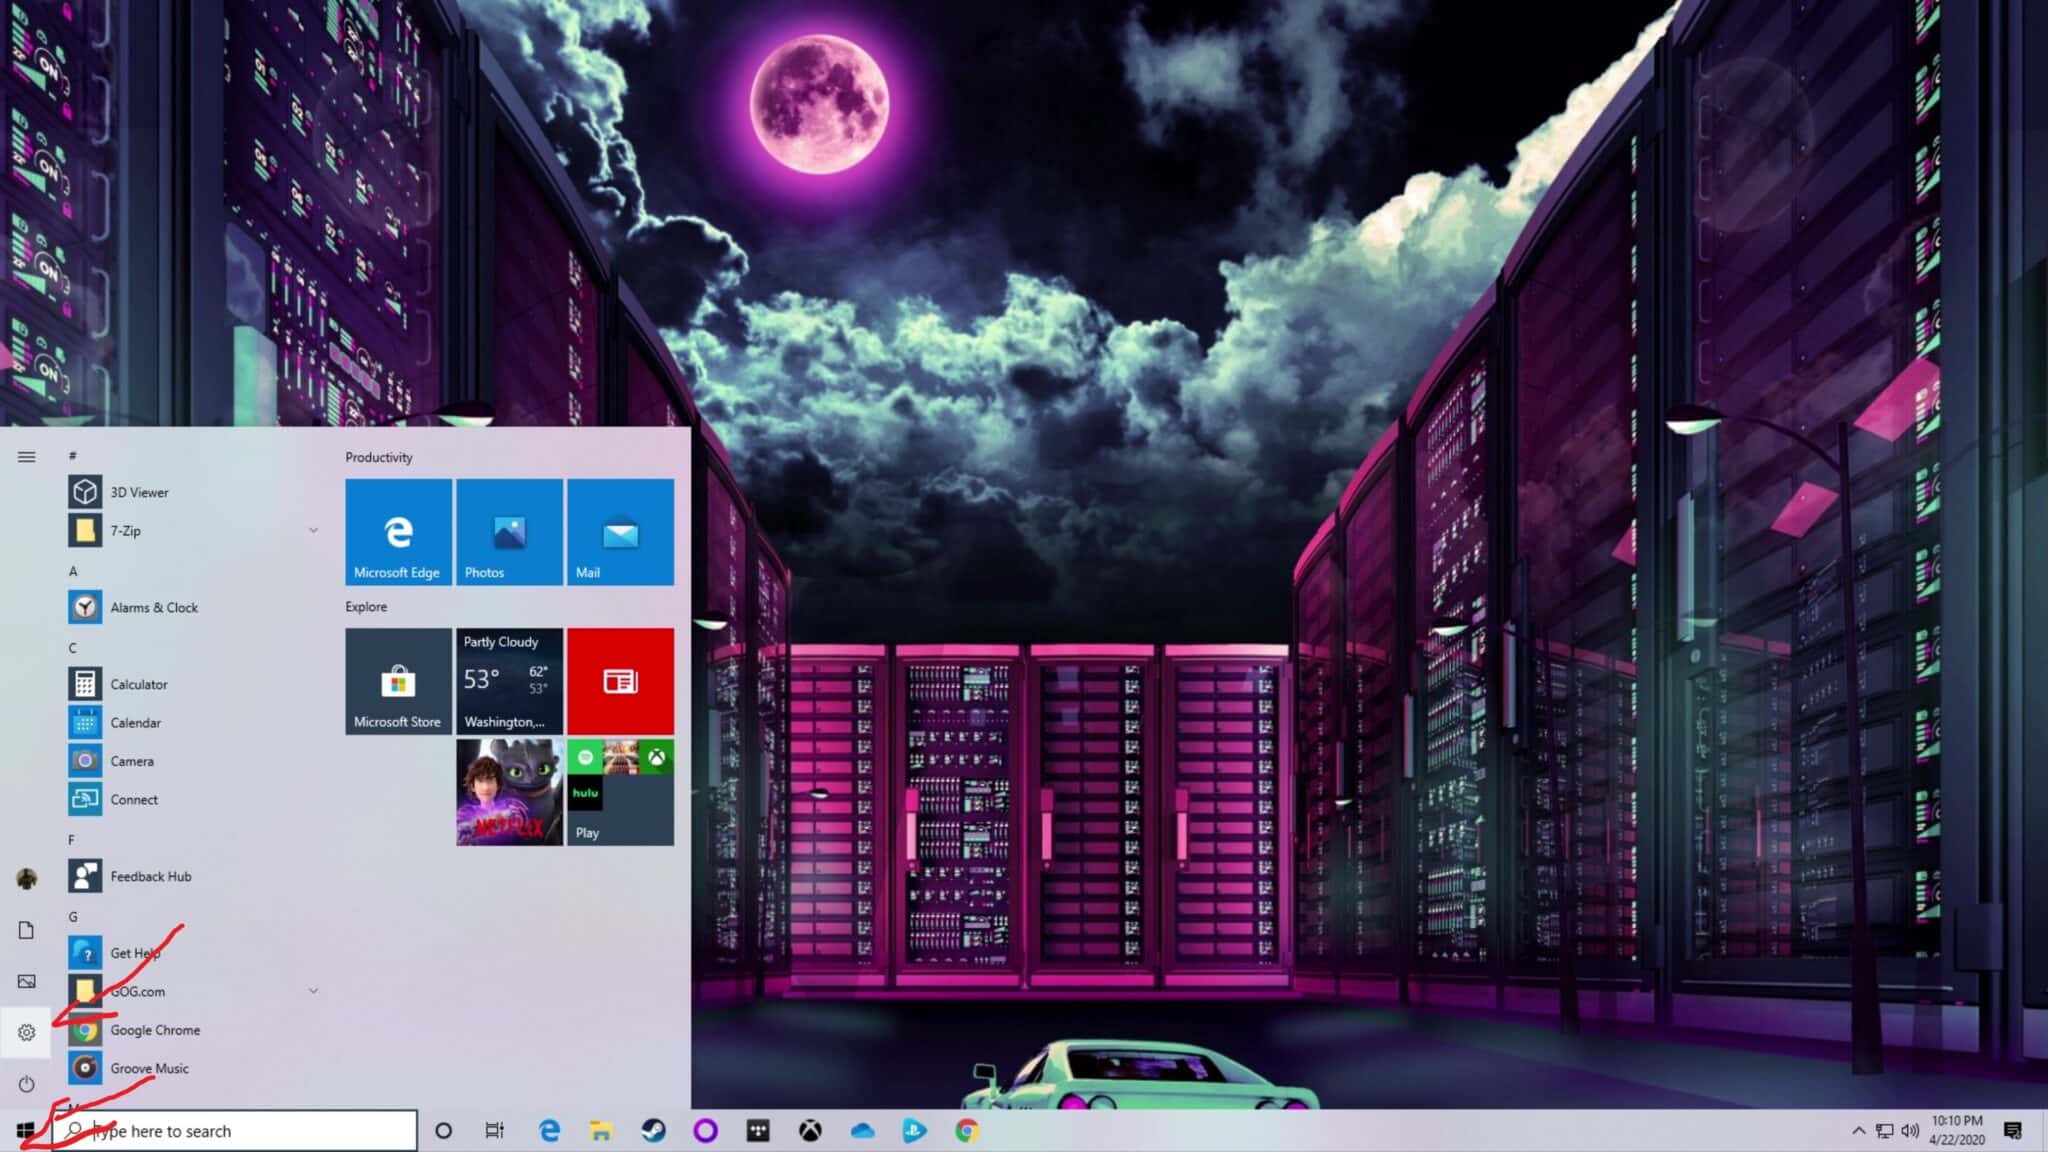The height and width of the screenshot is (1152, 2048).
Task: Open the Xbox app from the taskbar
Action: click(811, 1130)
